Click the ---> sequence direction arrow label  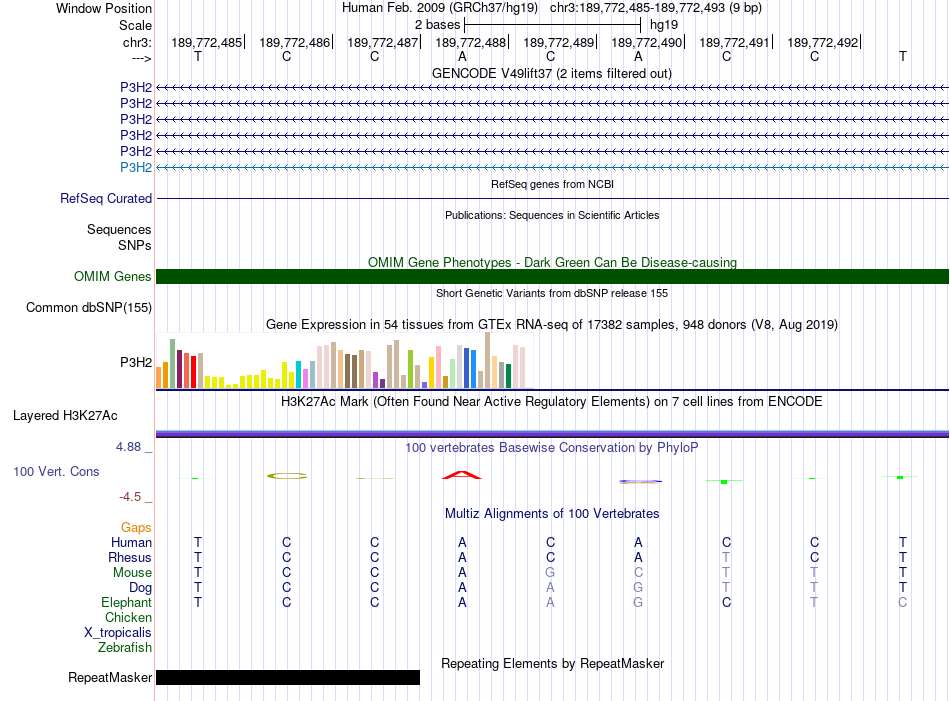(x=142, y=58)
